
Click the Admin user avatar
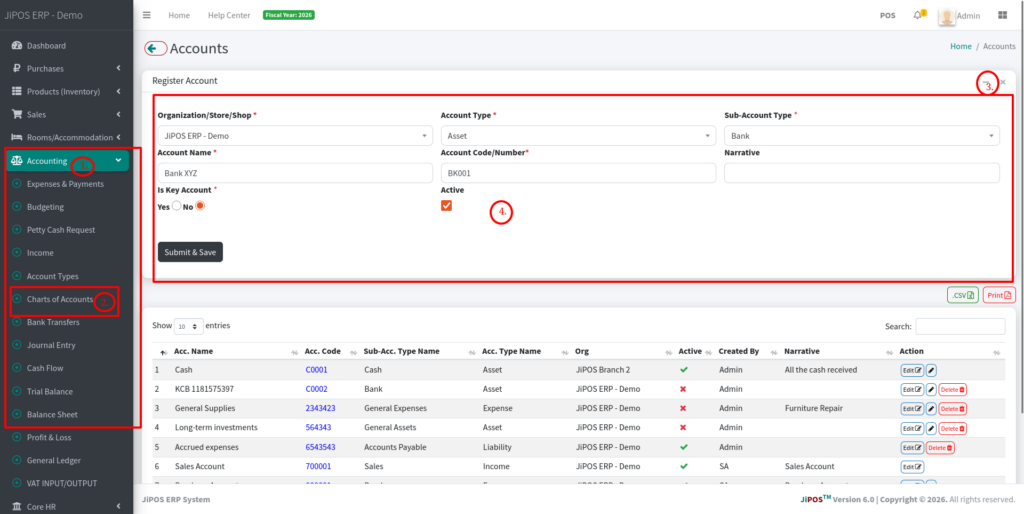point(947,16)
